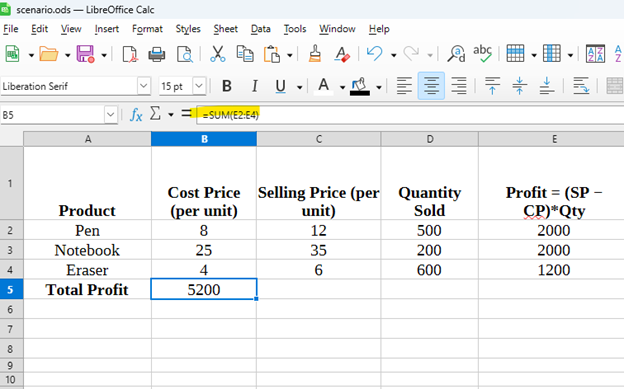Save the document with the Save icon

[85, 54]
